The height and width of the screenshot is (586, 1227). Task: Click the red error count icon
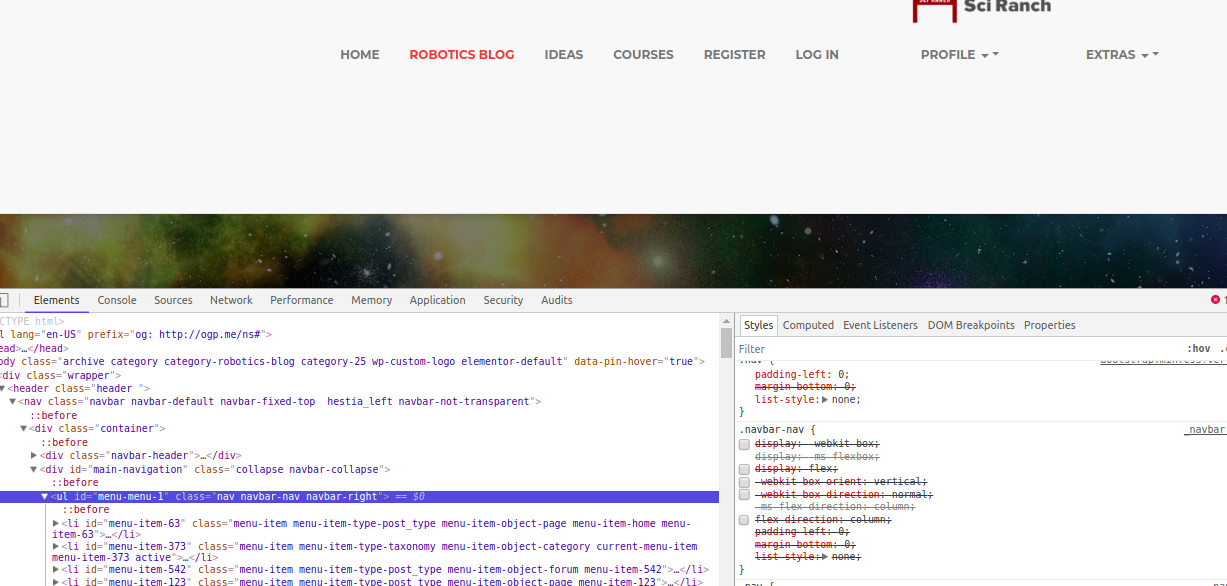(1215, 300)
